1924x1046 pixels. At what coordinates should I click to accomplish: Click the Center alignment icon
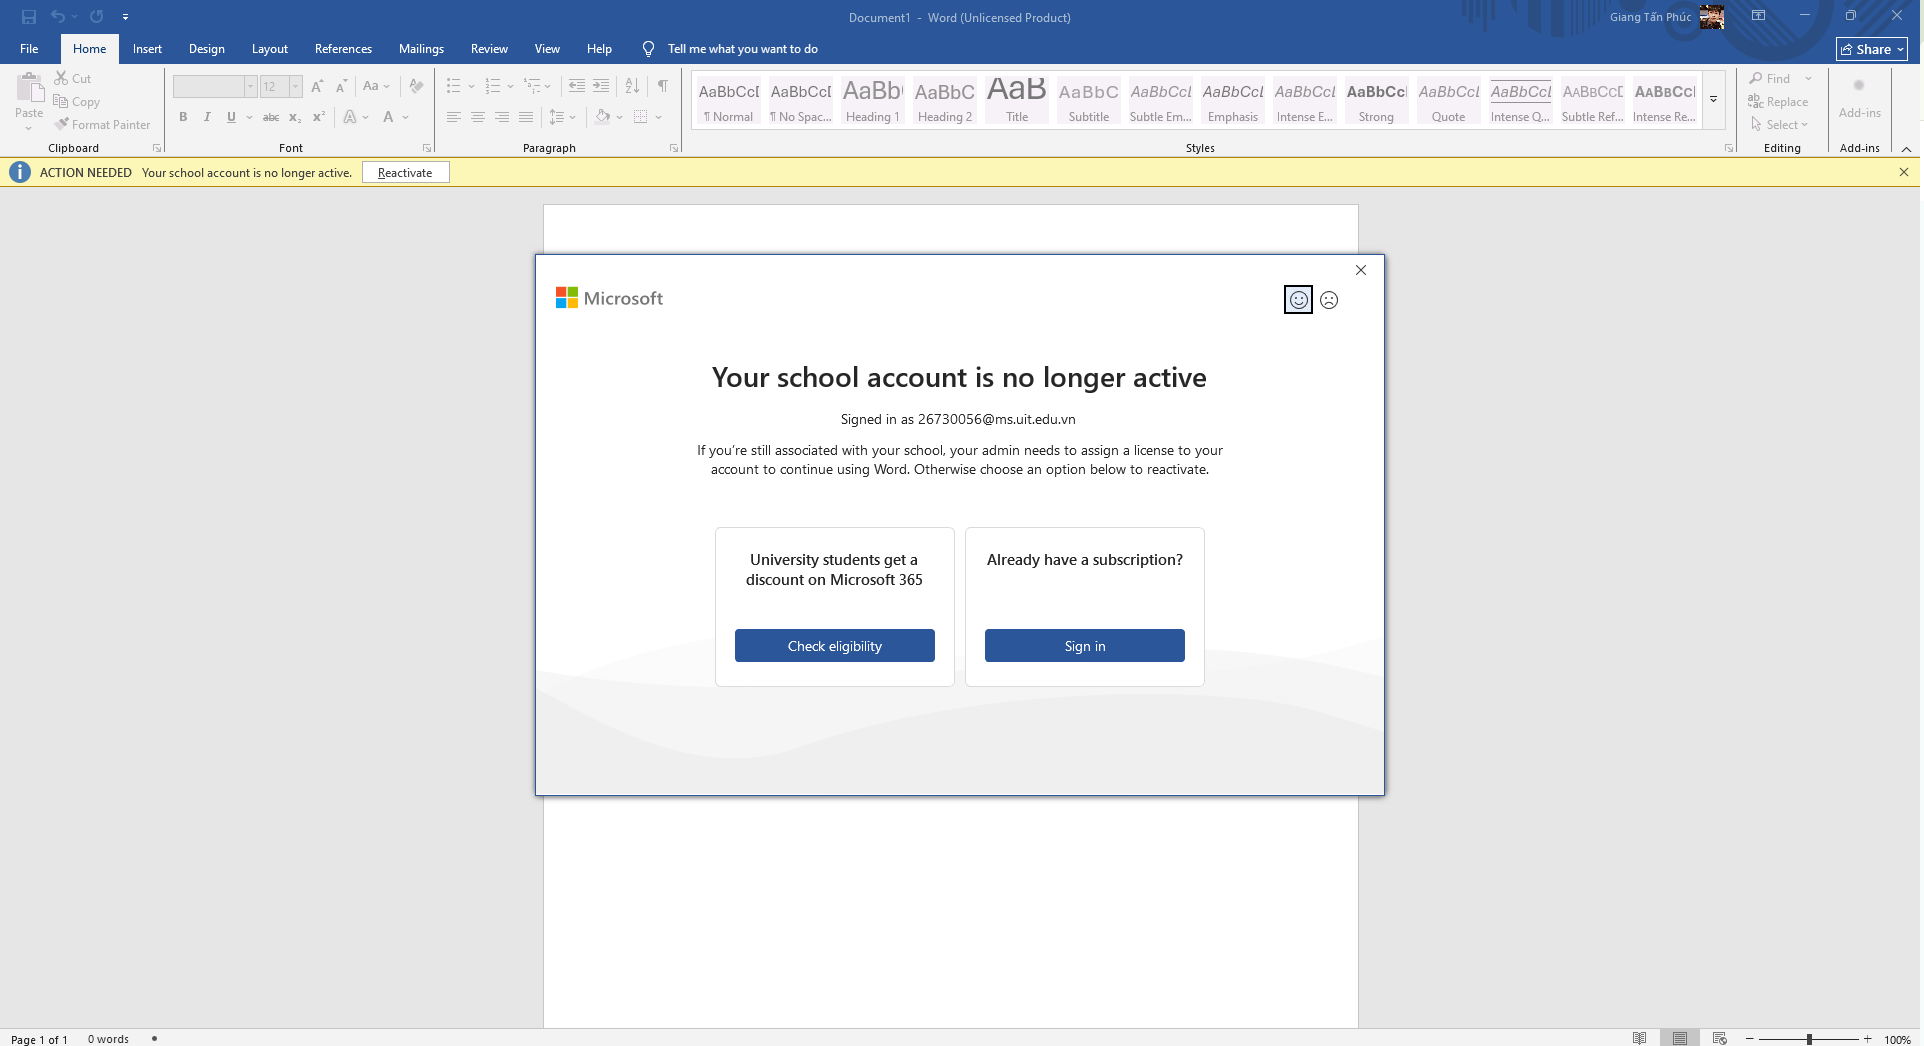[478, 117]
